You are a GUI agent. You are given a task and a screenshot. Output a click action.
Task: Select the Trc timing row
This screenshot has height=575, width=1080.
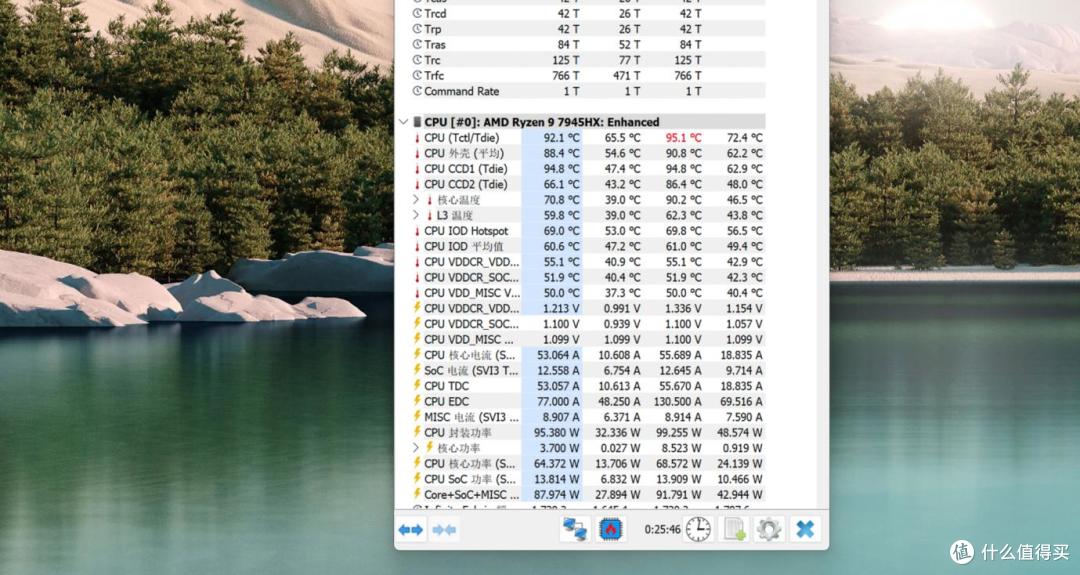(588, 60)
